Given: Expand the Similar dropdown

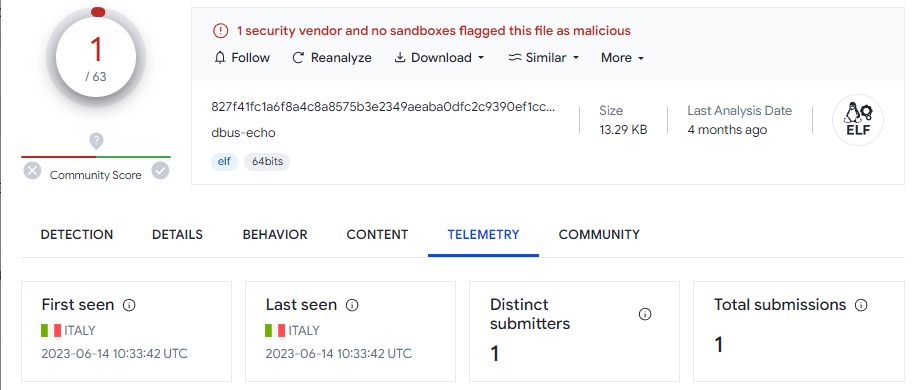Looking at the screenshot, I should (544, 57).
